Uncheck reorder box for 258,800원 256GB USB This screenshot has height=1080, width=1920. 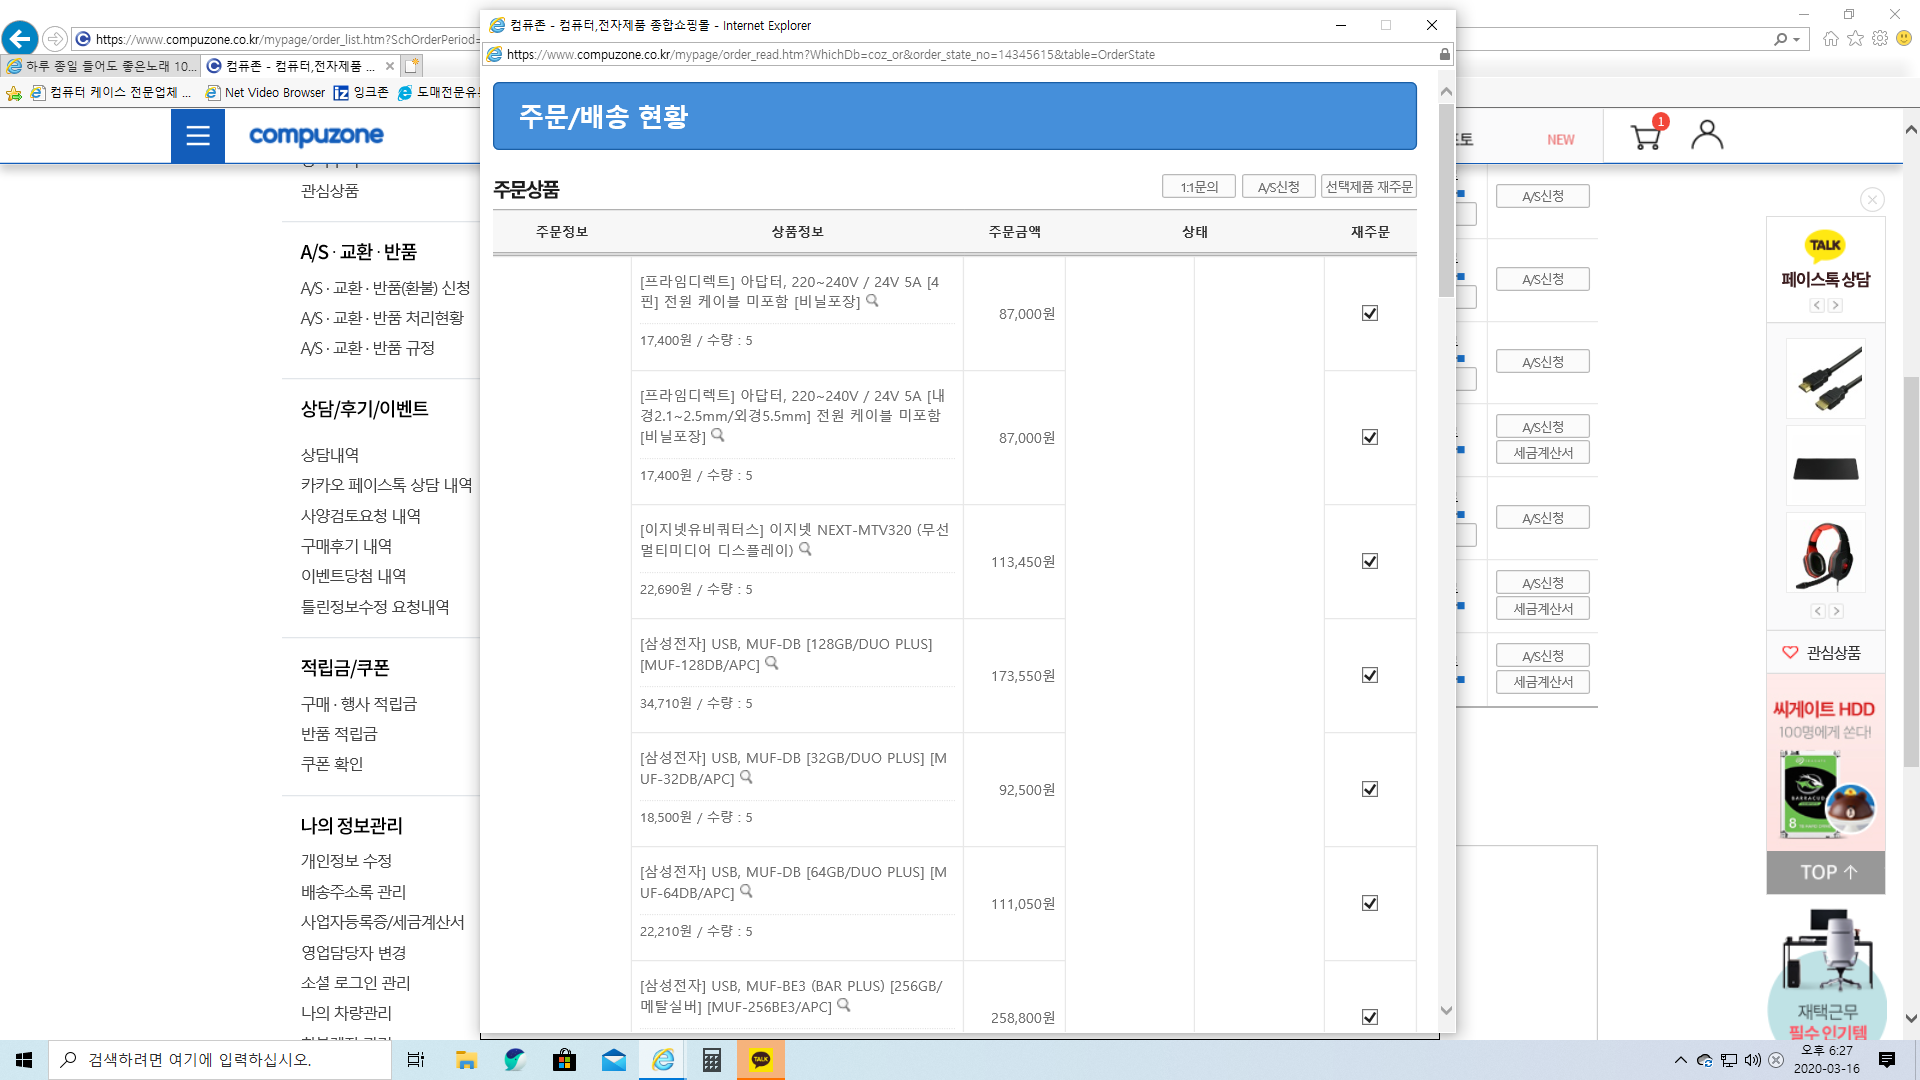(x=1370, y=1017)
